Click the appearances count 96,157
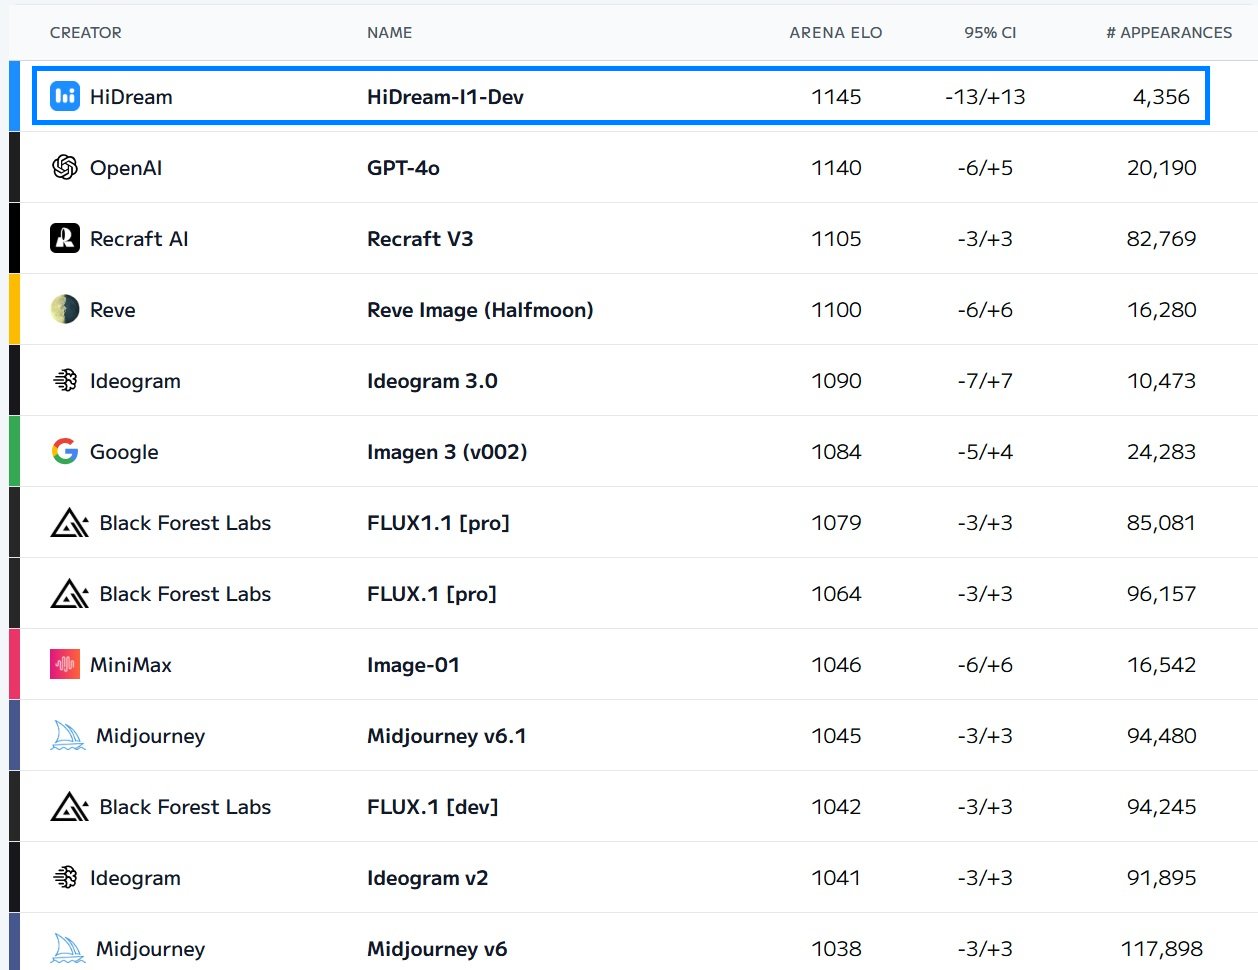Viewport: 1258px width, 970px height. 1161,594
